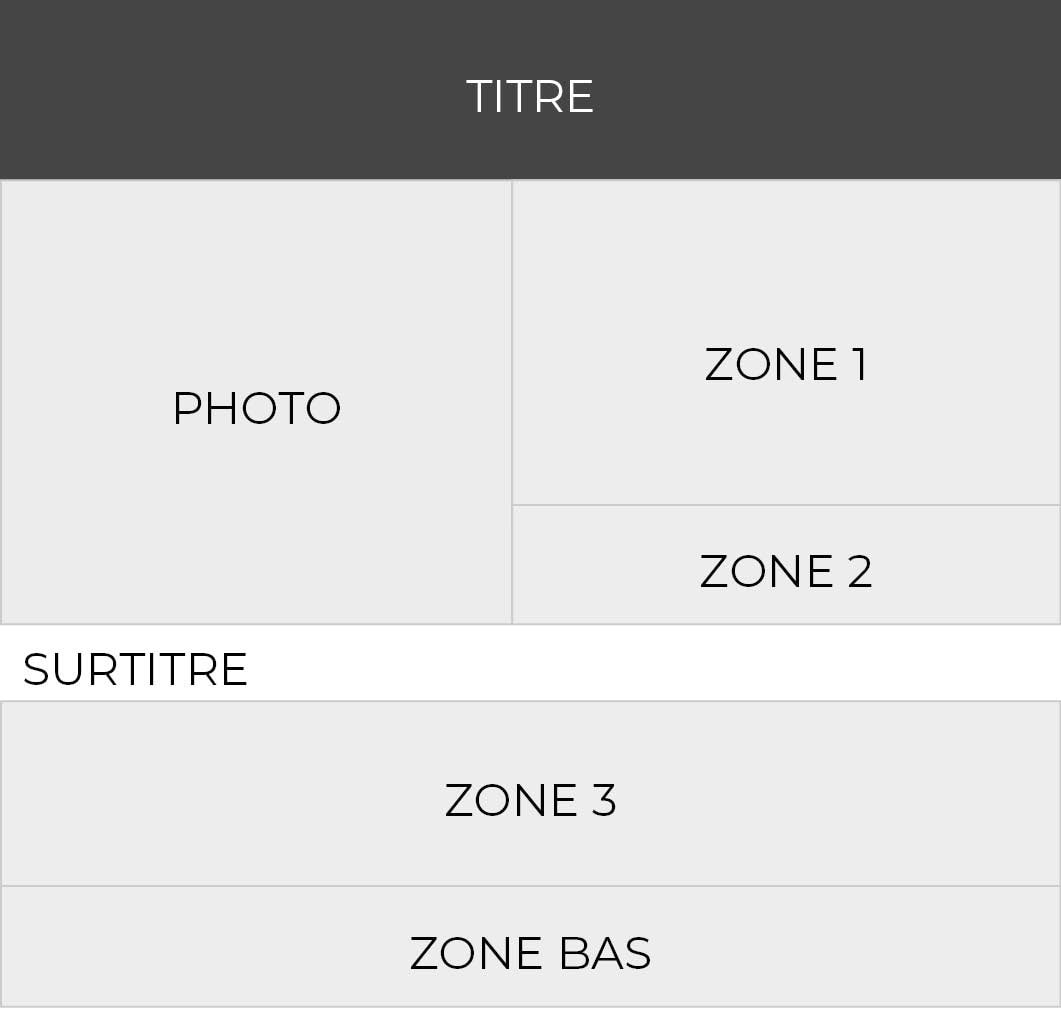Select the TITRE text label
The width and height of the screenshot is (1061, 1010).
pyautogui.click(x=530, y=97)
